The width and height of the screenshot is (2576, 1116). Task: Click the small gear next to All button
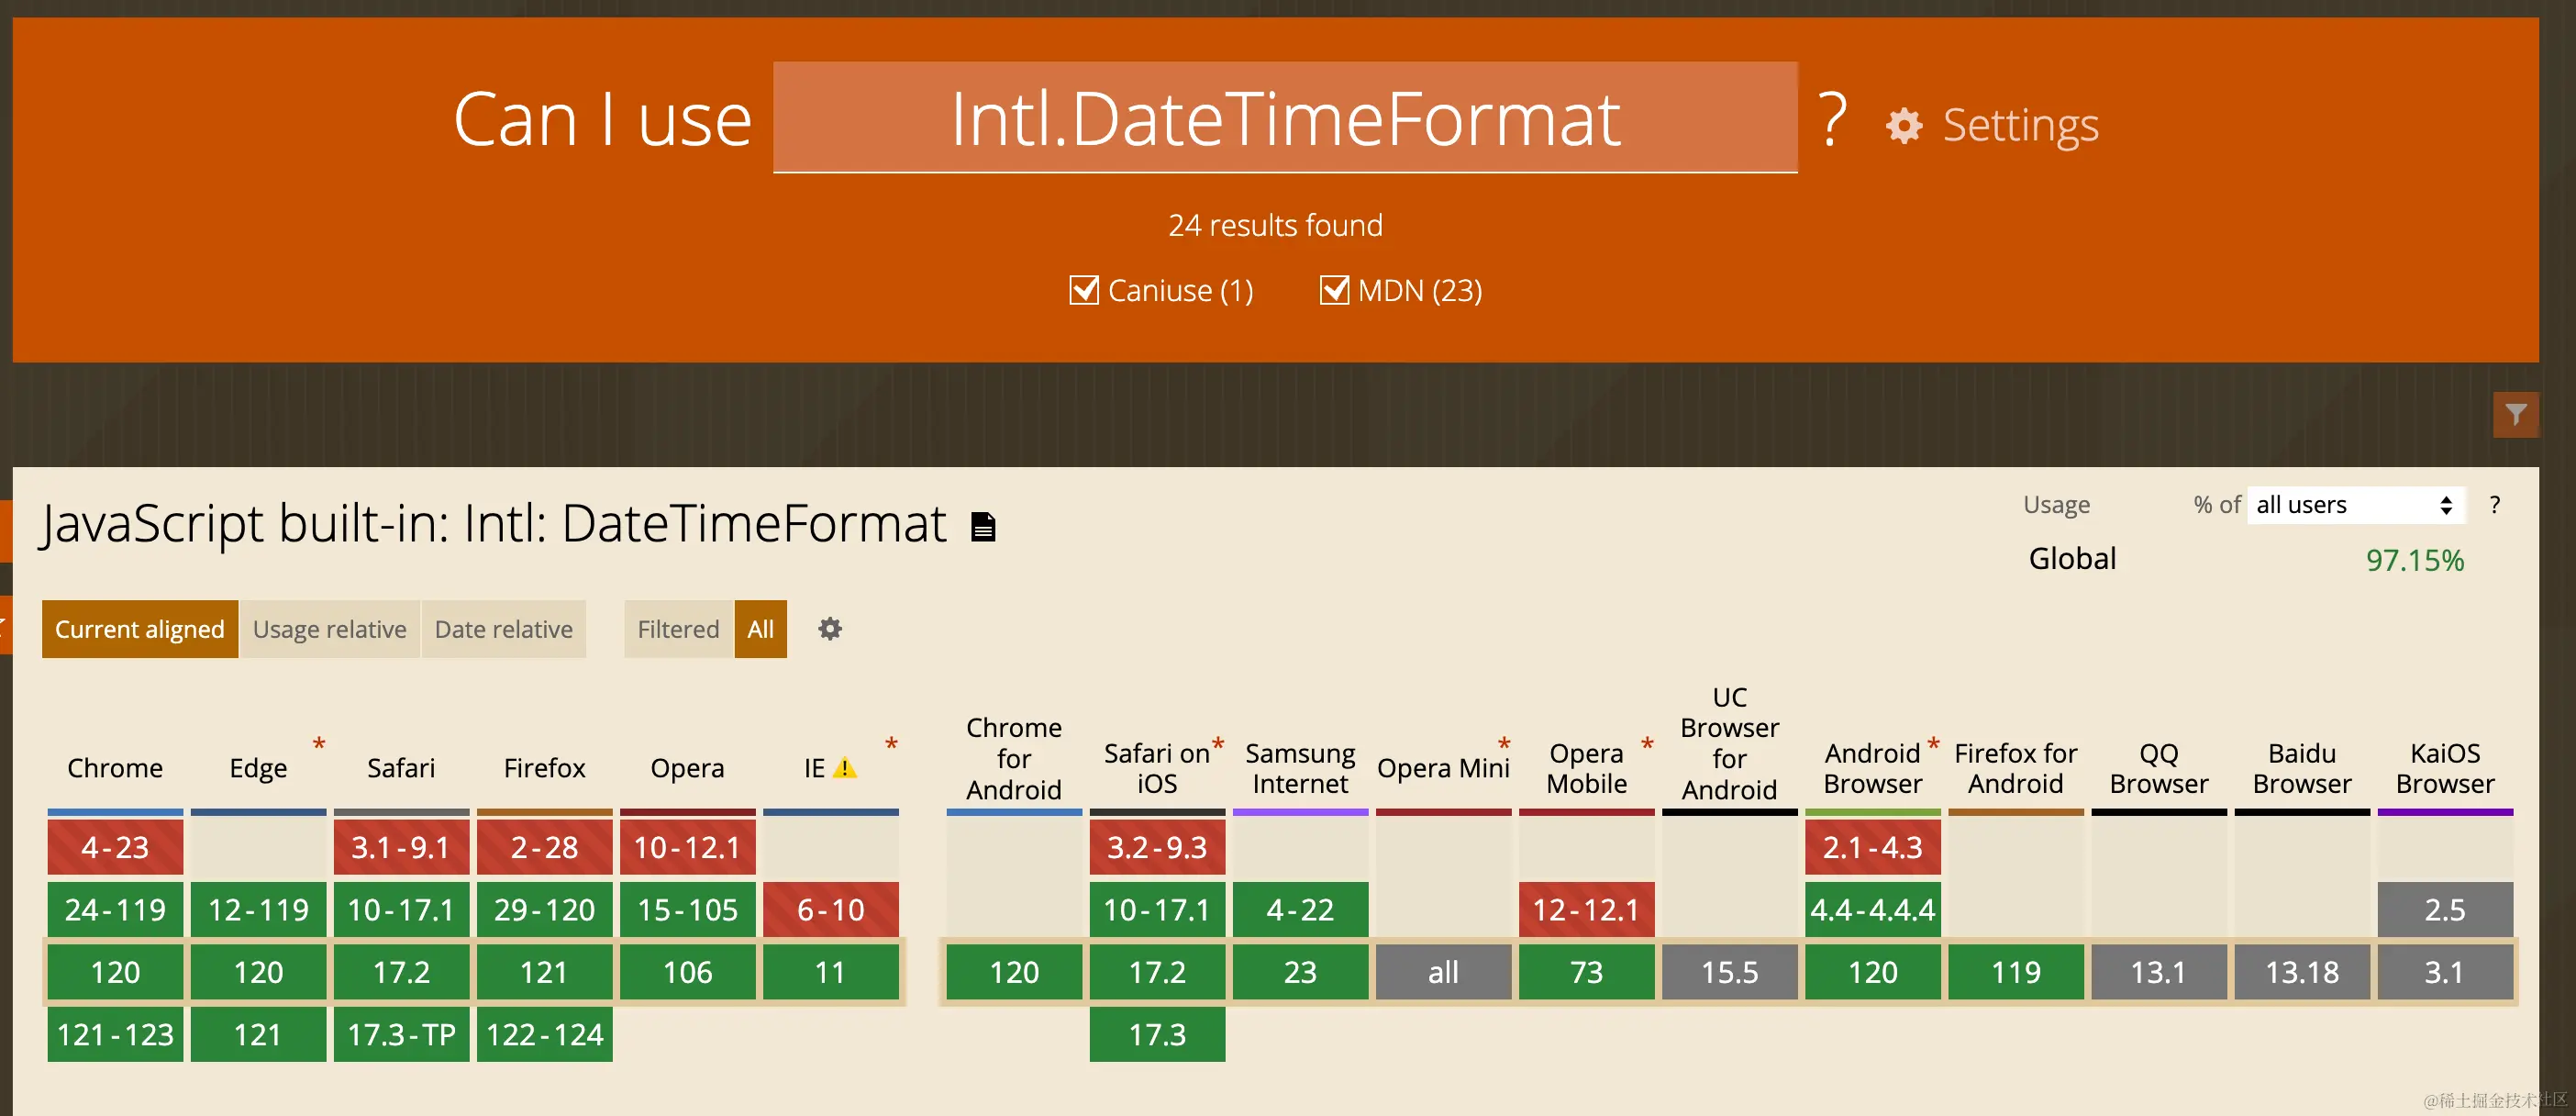829,629
